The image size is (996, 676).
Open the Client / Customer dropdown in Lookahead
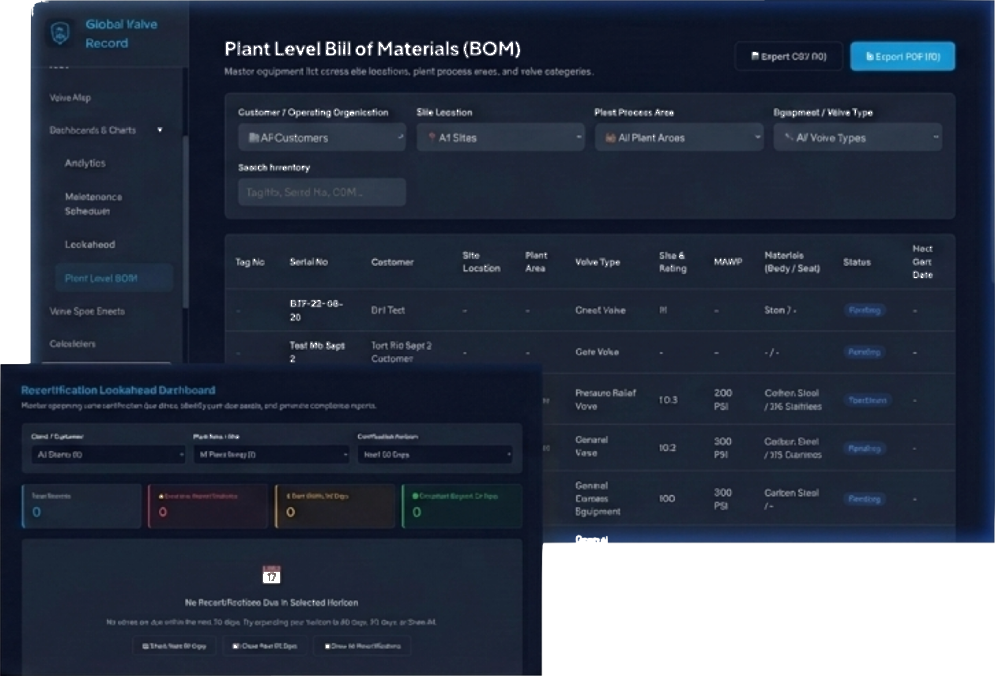pos(108,454)
